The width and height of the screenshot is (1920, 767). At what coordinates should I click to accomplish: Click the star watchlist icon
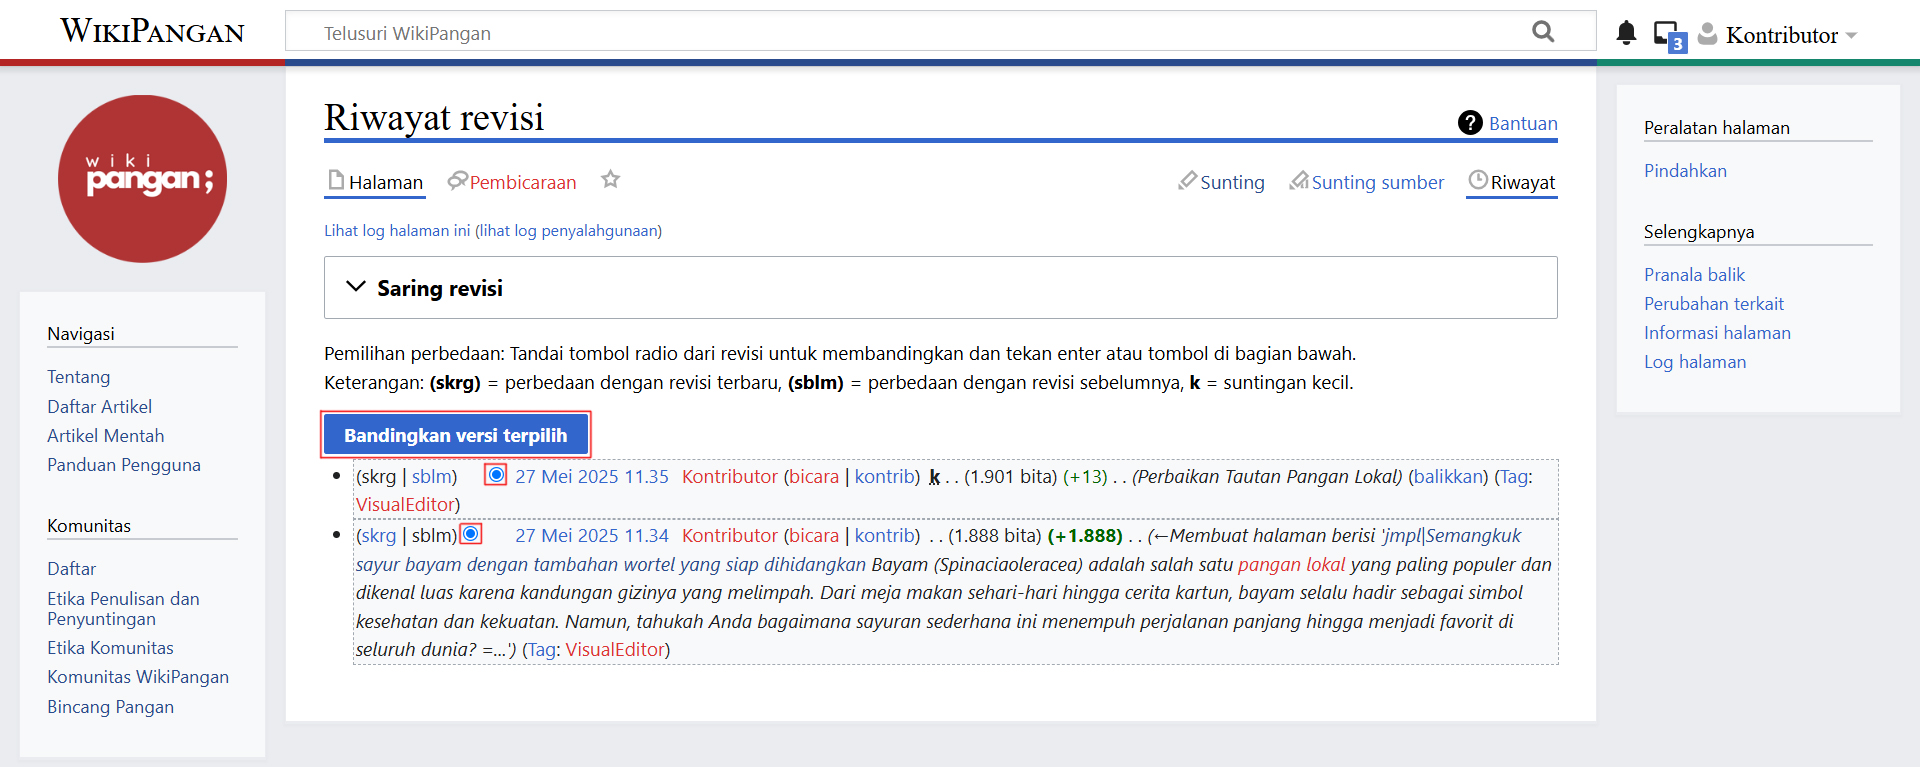[x=610, y=180]
